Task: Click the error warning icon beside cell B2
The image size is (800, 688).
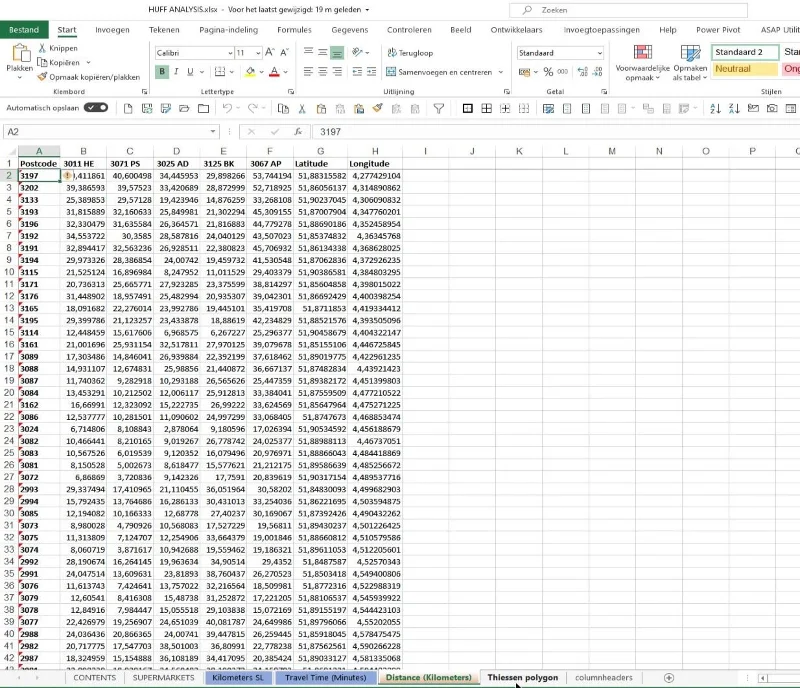Action: [x=67, y=176]
